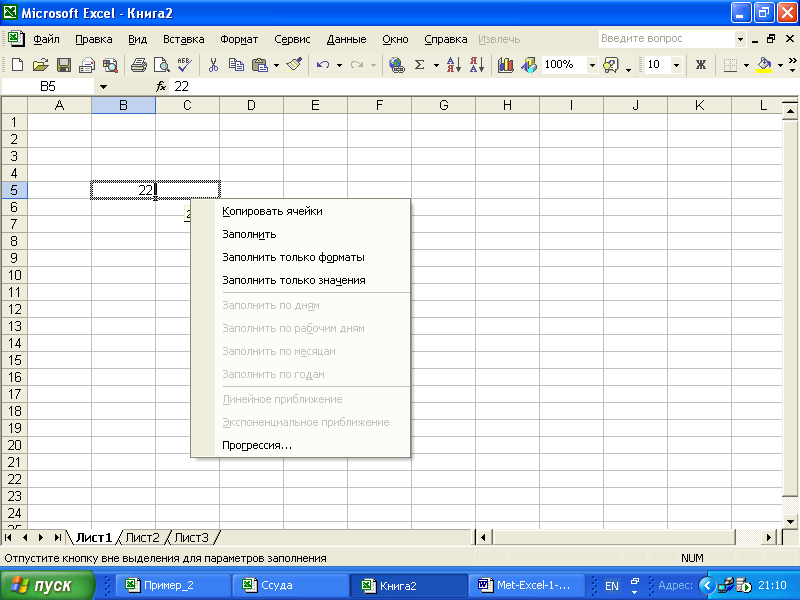The image size is (800, 600).
Task: Open the Paste options dropdown arrow
Action: pyautogui.click(x=276, y=65)
